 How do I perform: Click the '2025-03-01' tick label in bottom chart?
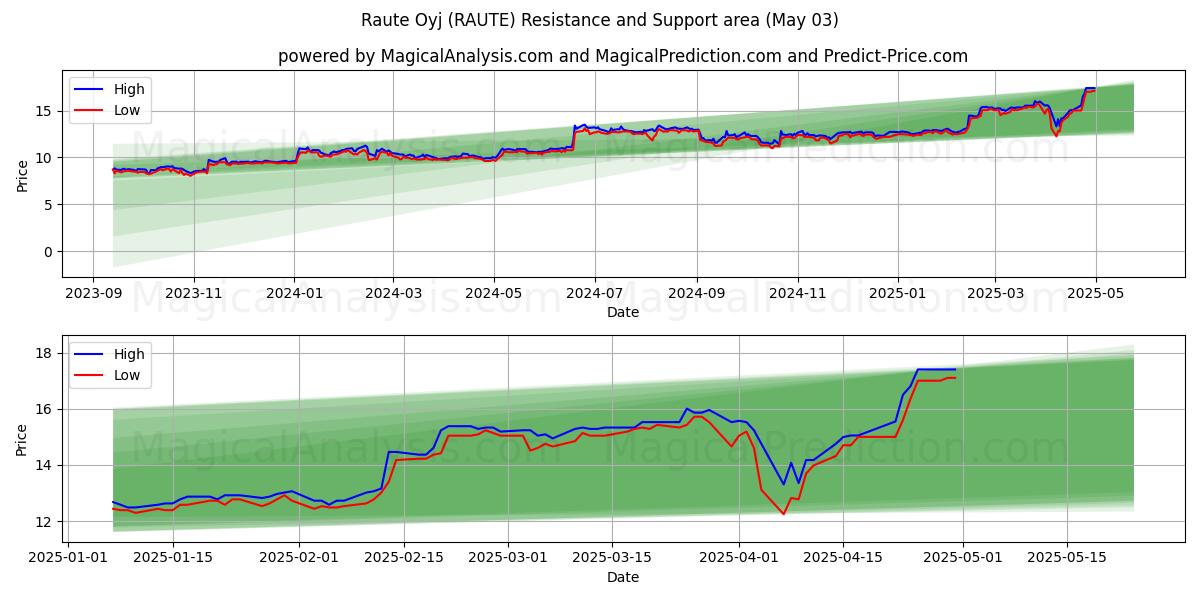pos(508,557)
